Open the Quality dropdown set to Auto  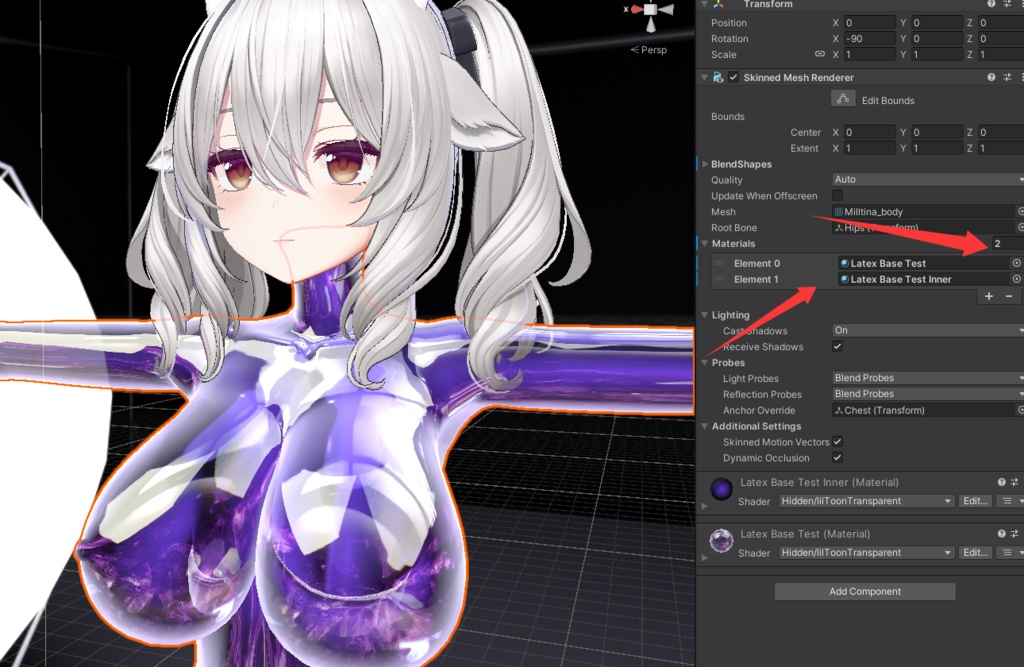click(x=927, y=179)
